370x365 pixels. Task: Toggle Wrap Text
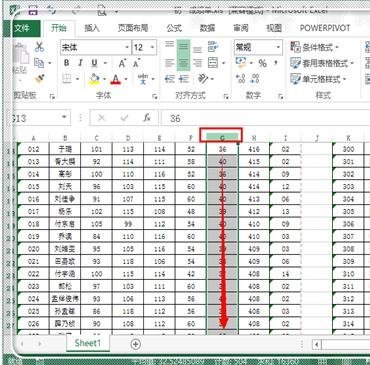[213, 47]
